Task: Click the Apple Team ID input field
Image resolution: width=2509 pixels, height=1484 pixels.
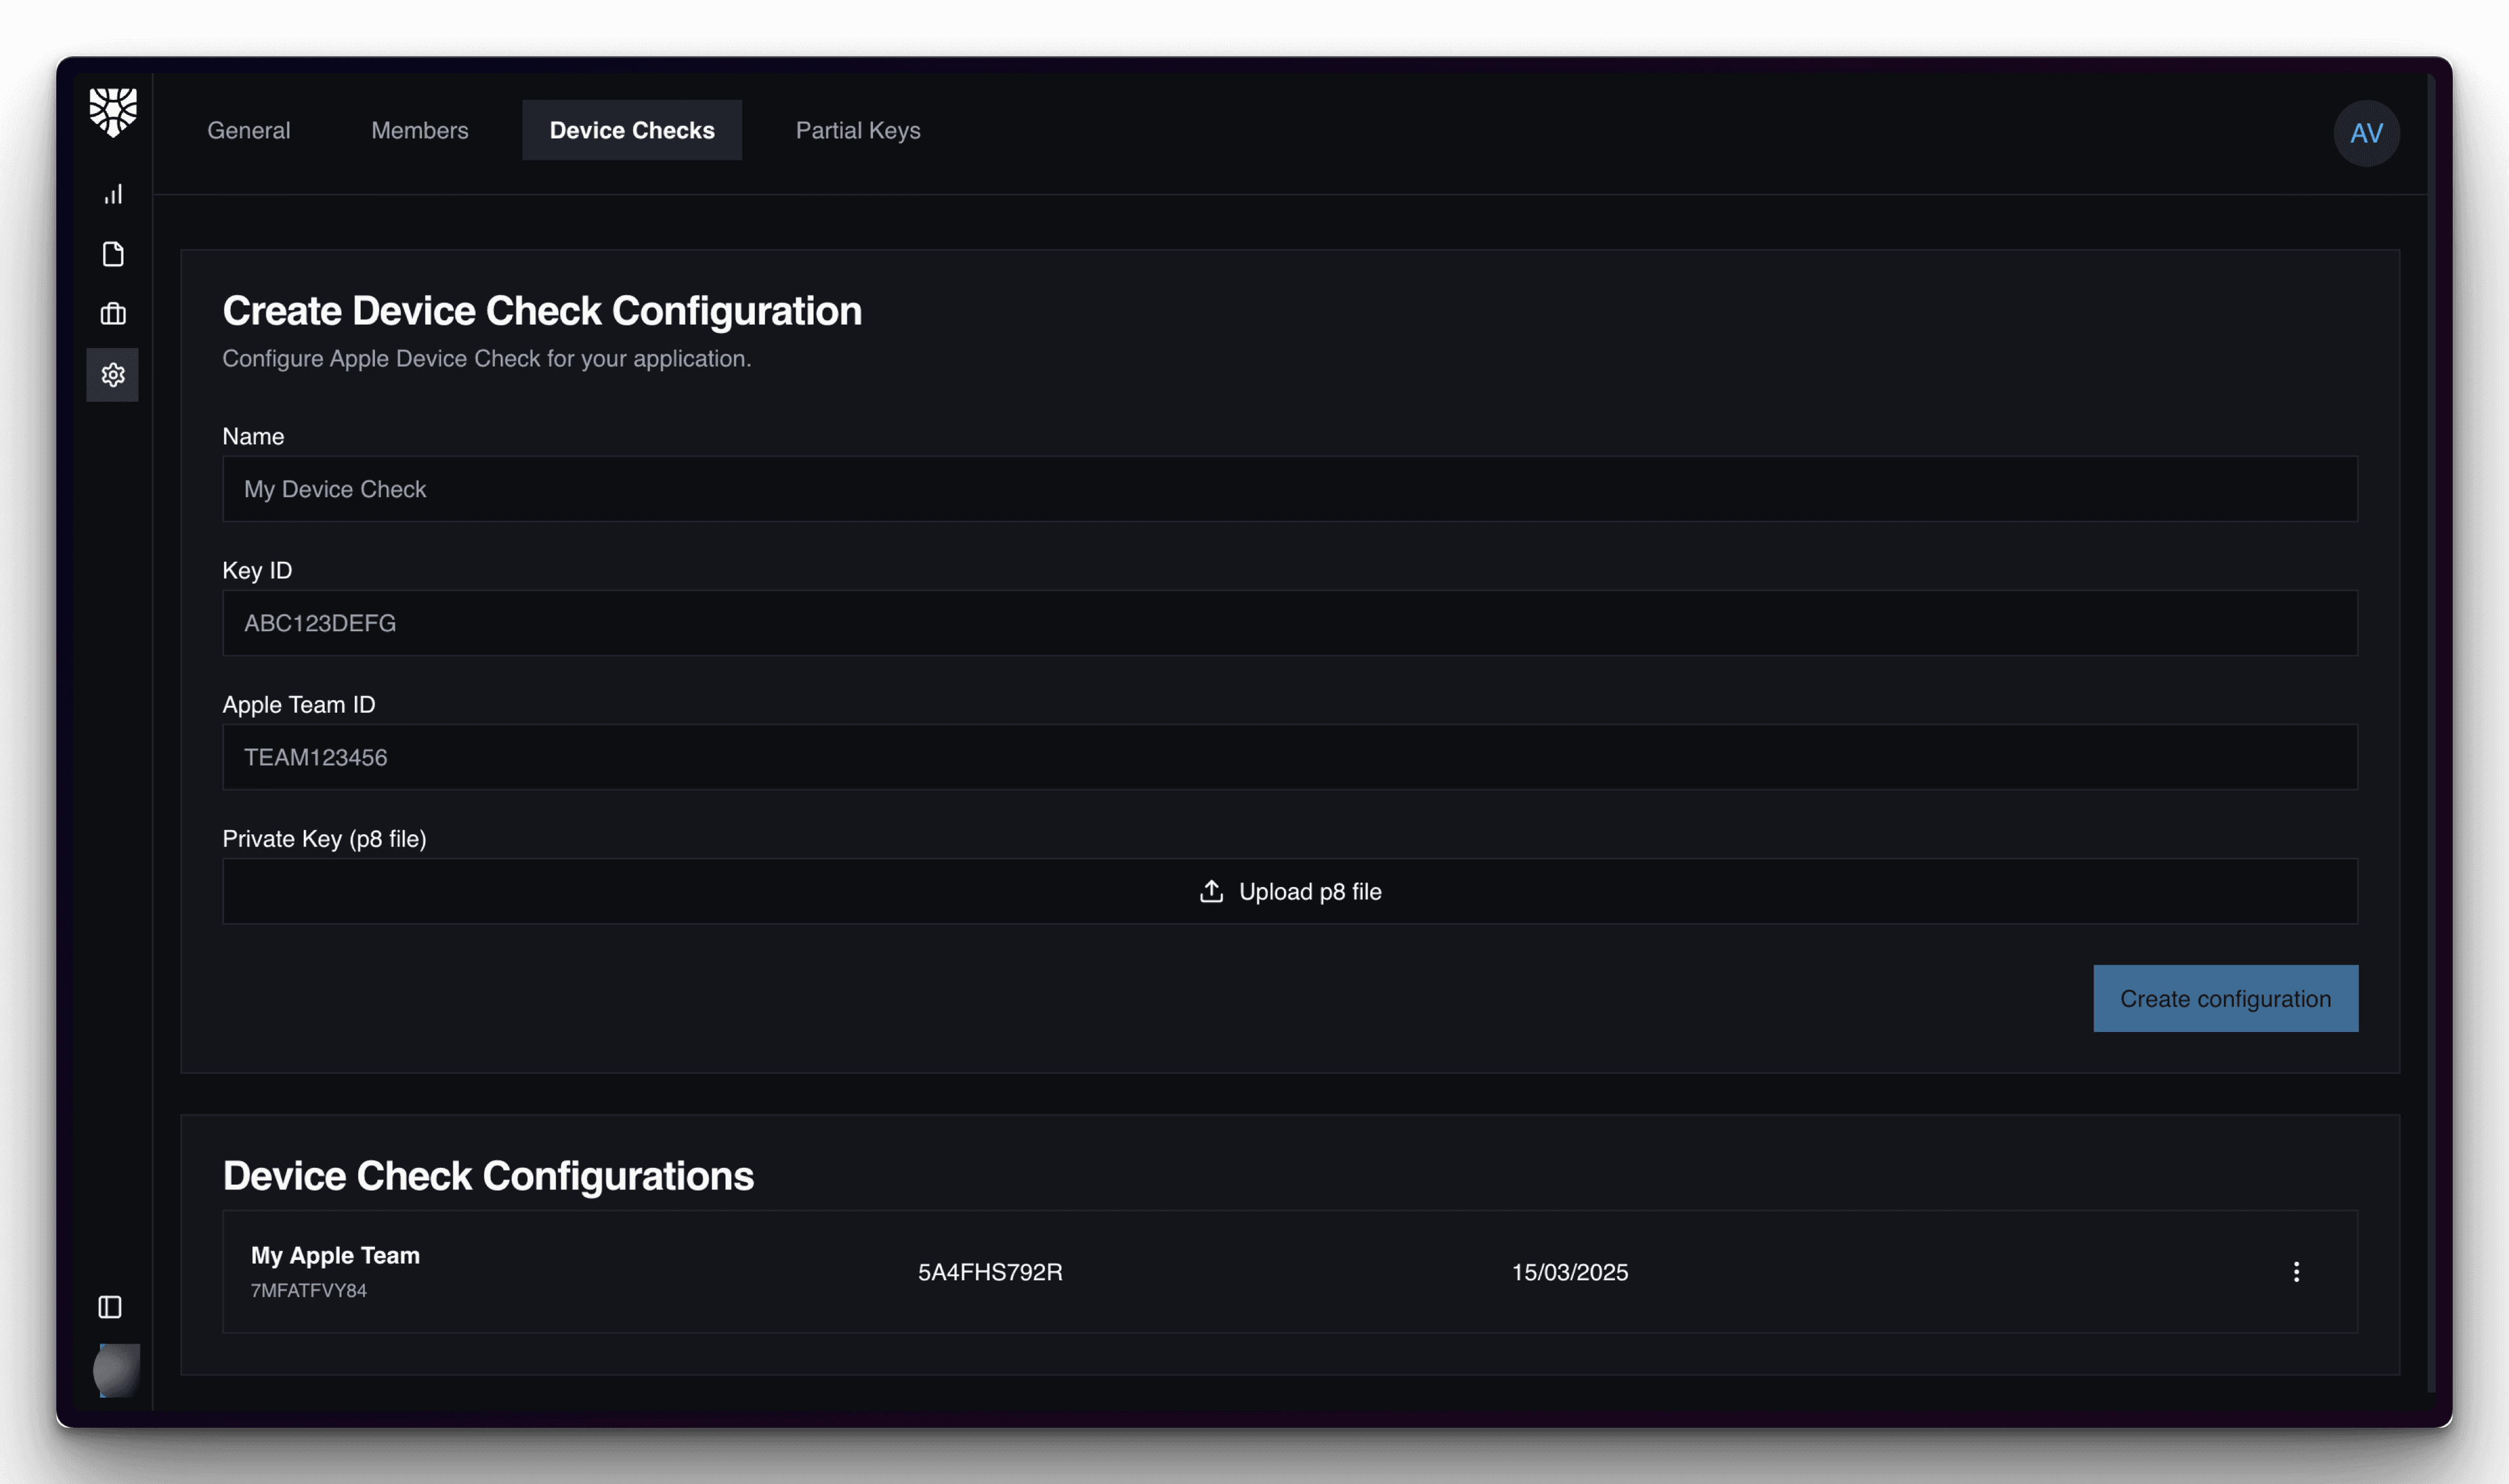Action: pyautogui.click(x=1289, y=757)
